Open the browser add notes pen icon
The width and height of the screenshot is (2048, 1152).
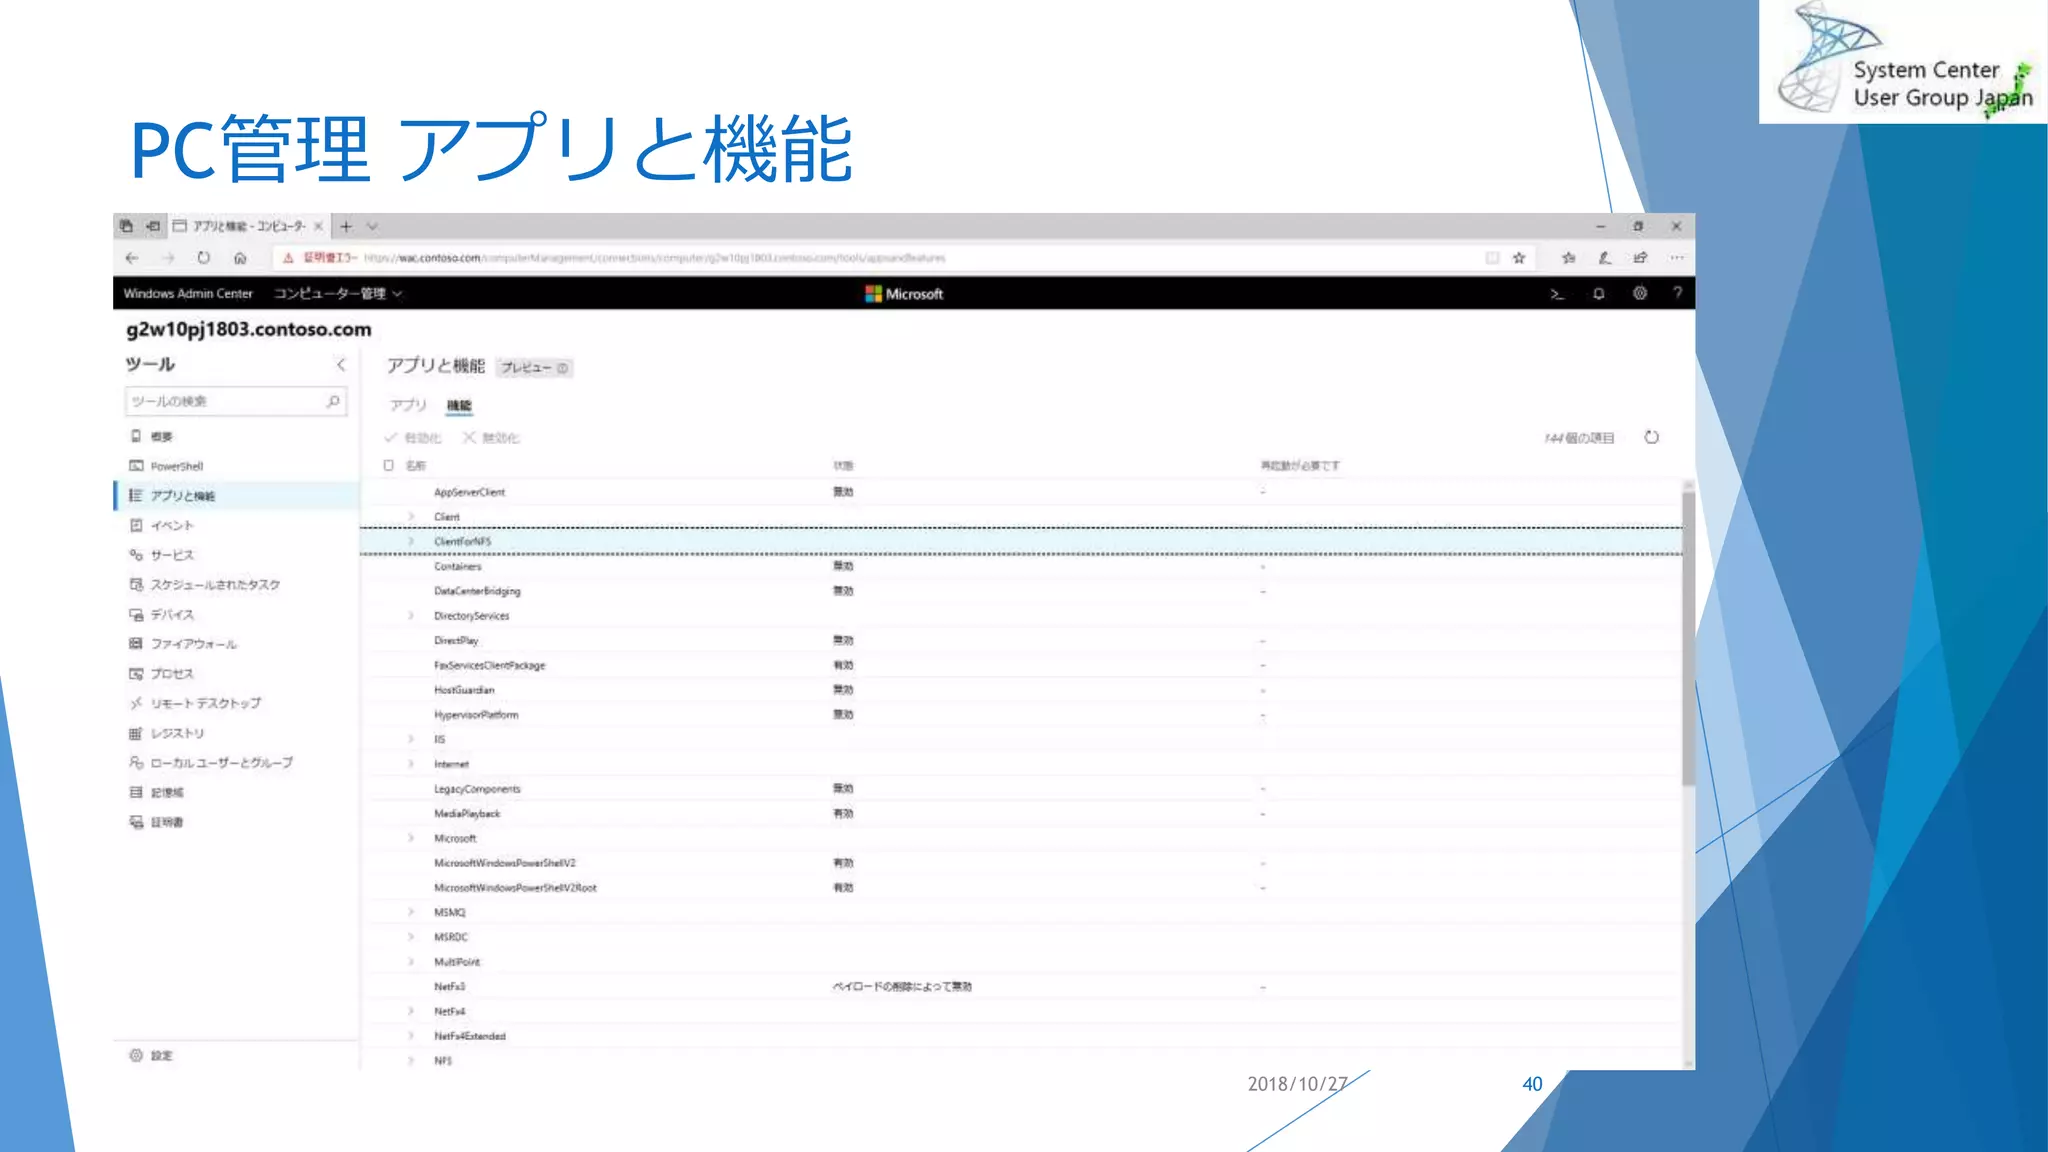click(1605, 258)
